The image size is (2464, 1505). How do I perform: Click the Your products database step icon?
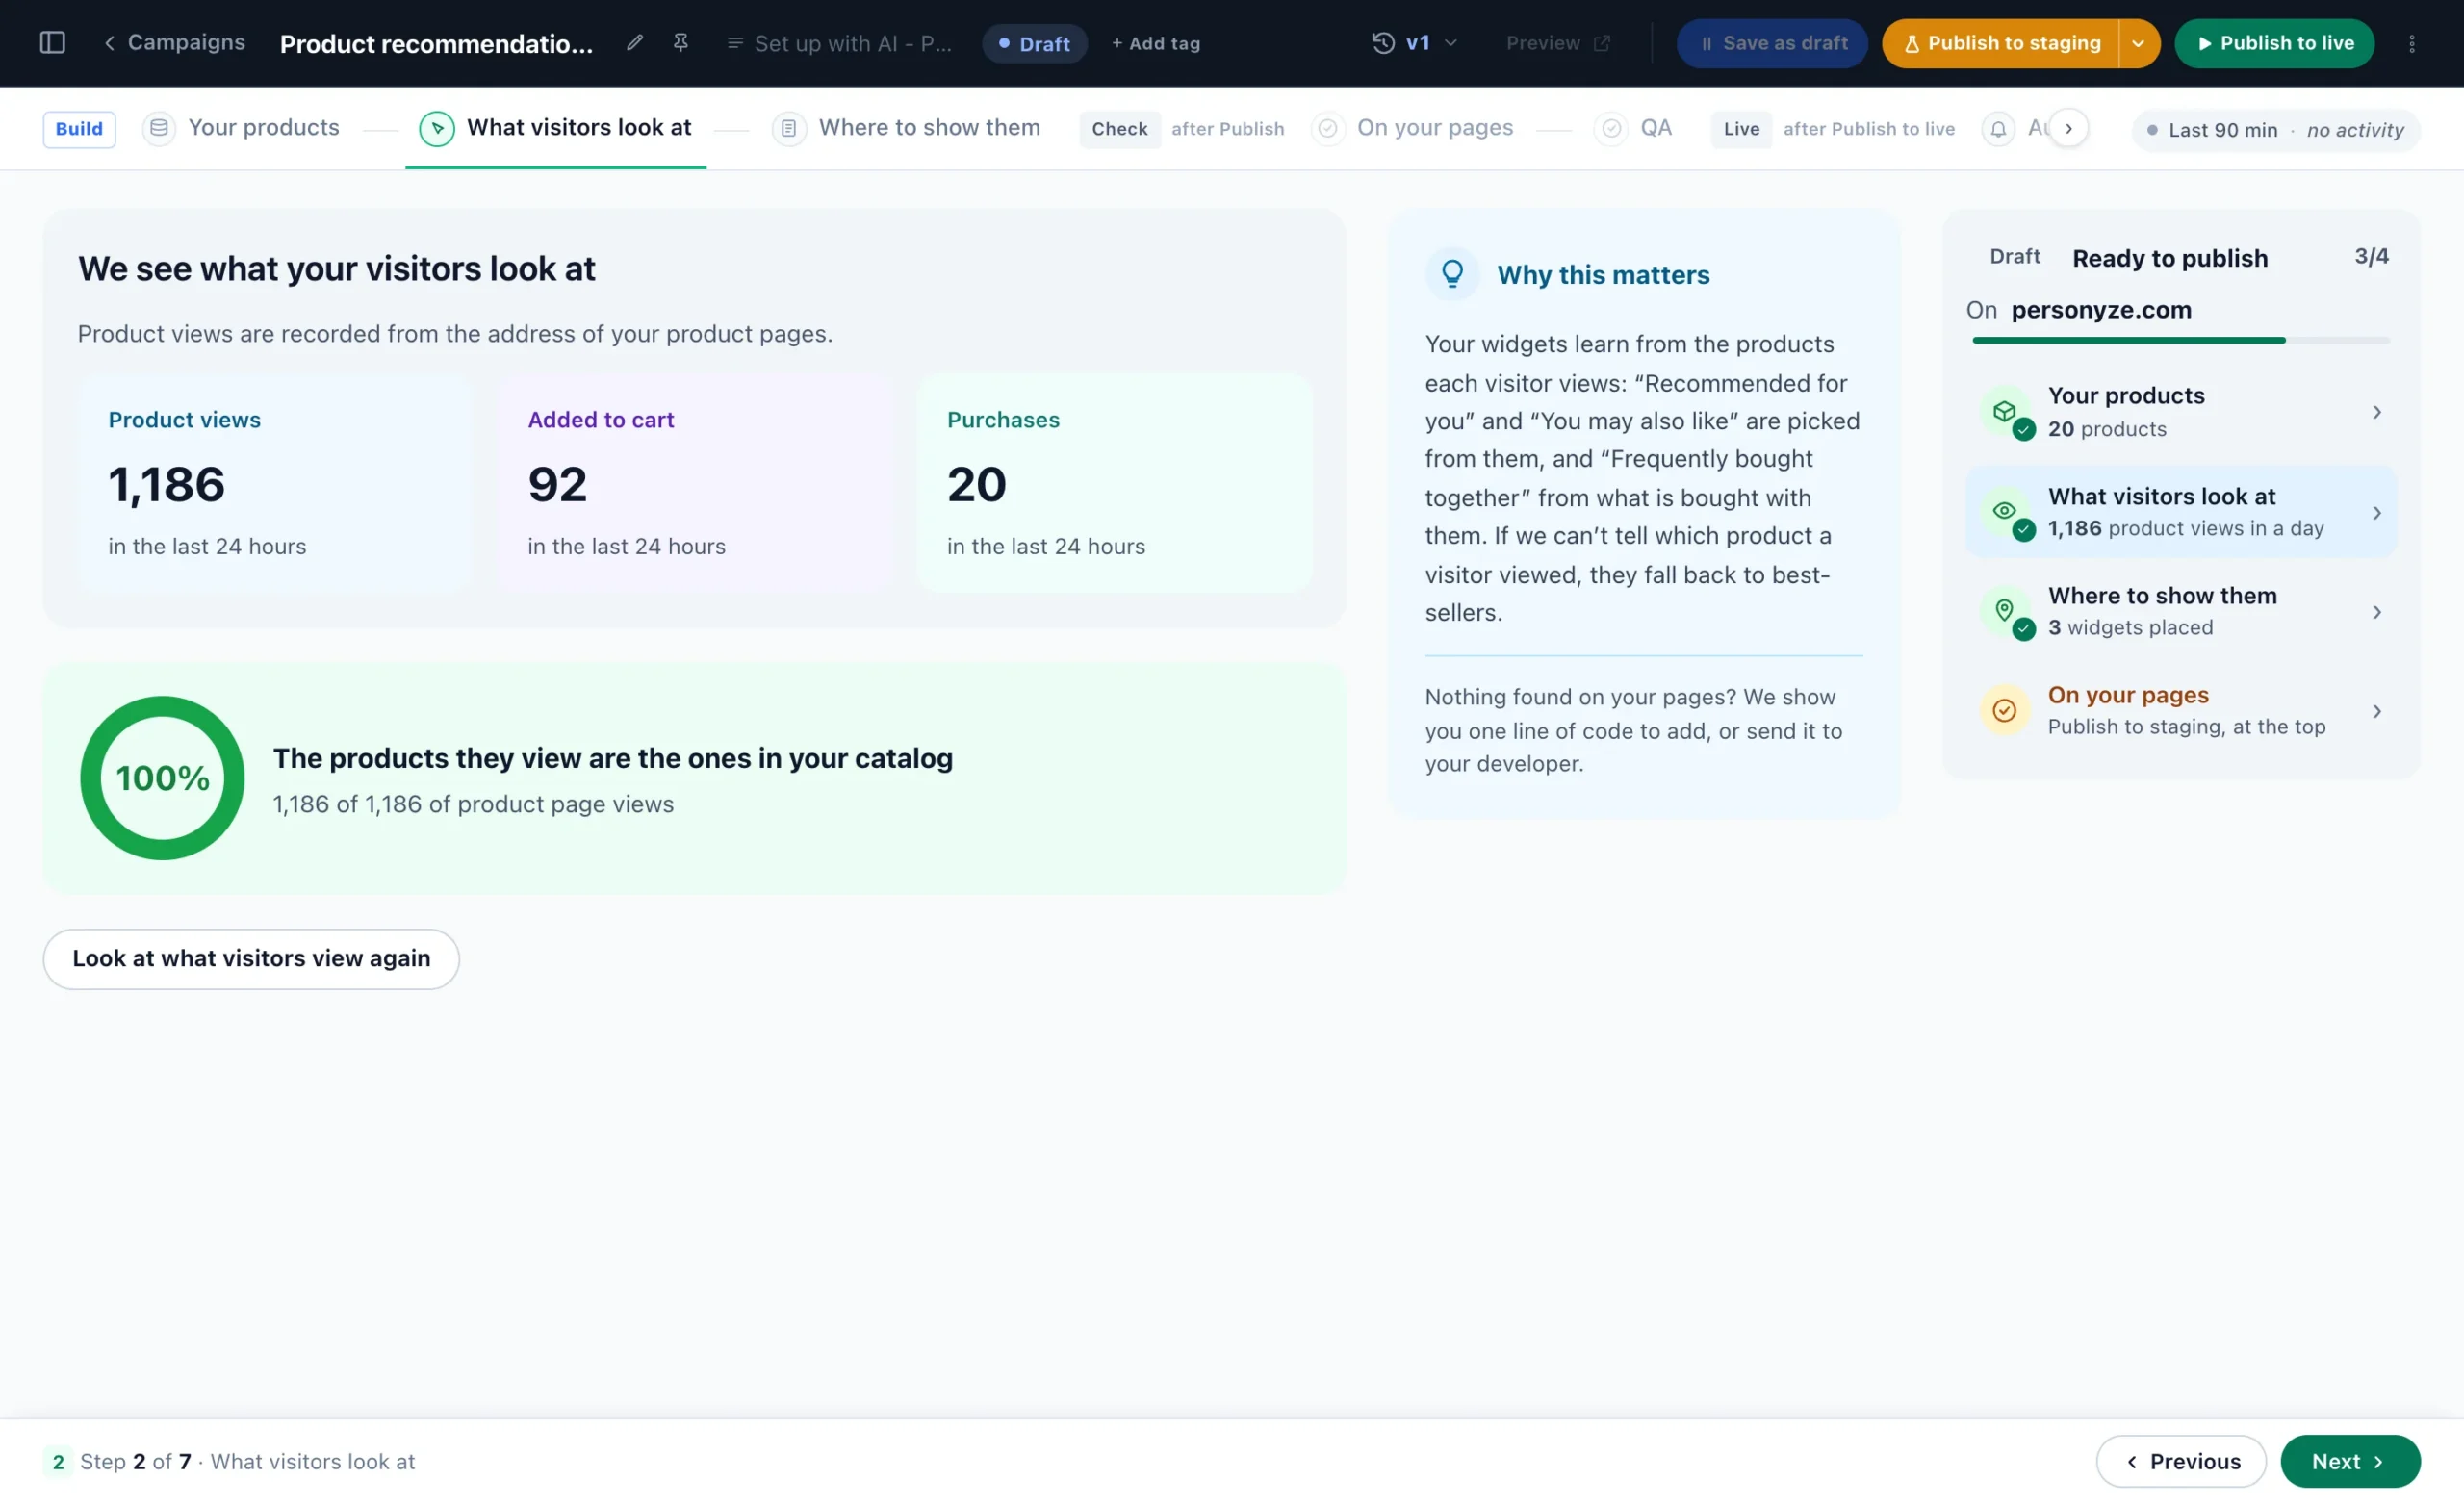(x=158, y=129)
